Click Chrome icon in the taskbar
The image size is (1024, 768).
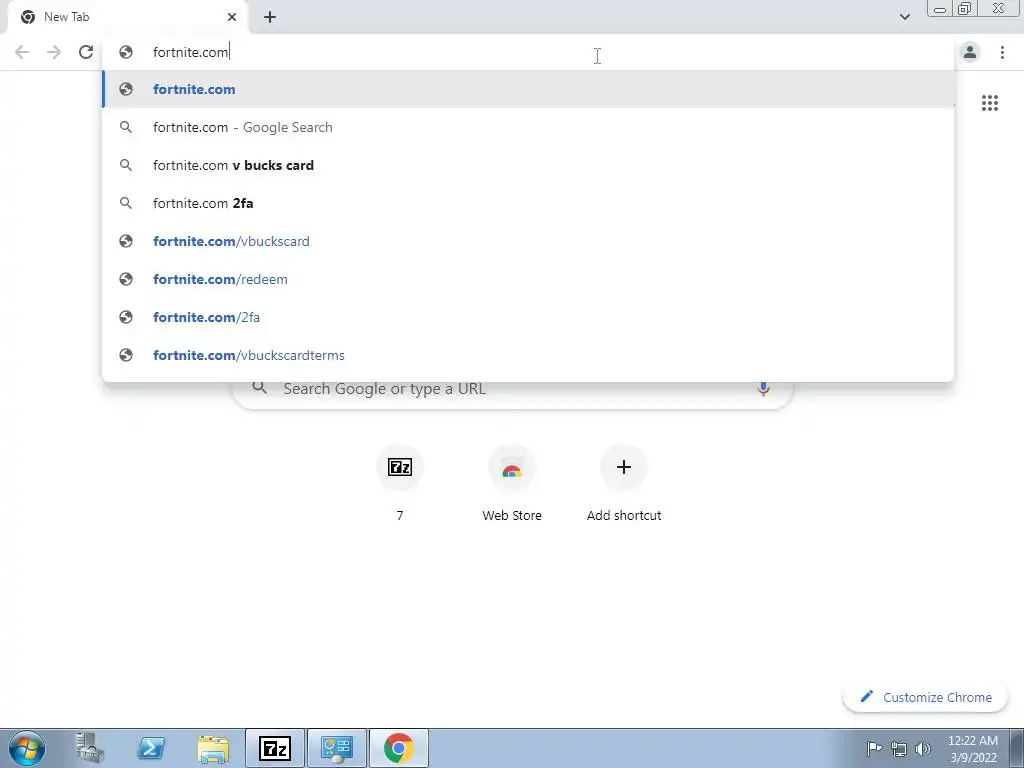tap(399, 748)
